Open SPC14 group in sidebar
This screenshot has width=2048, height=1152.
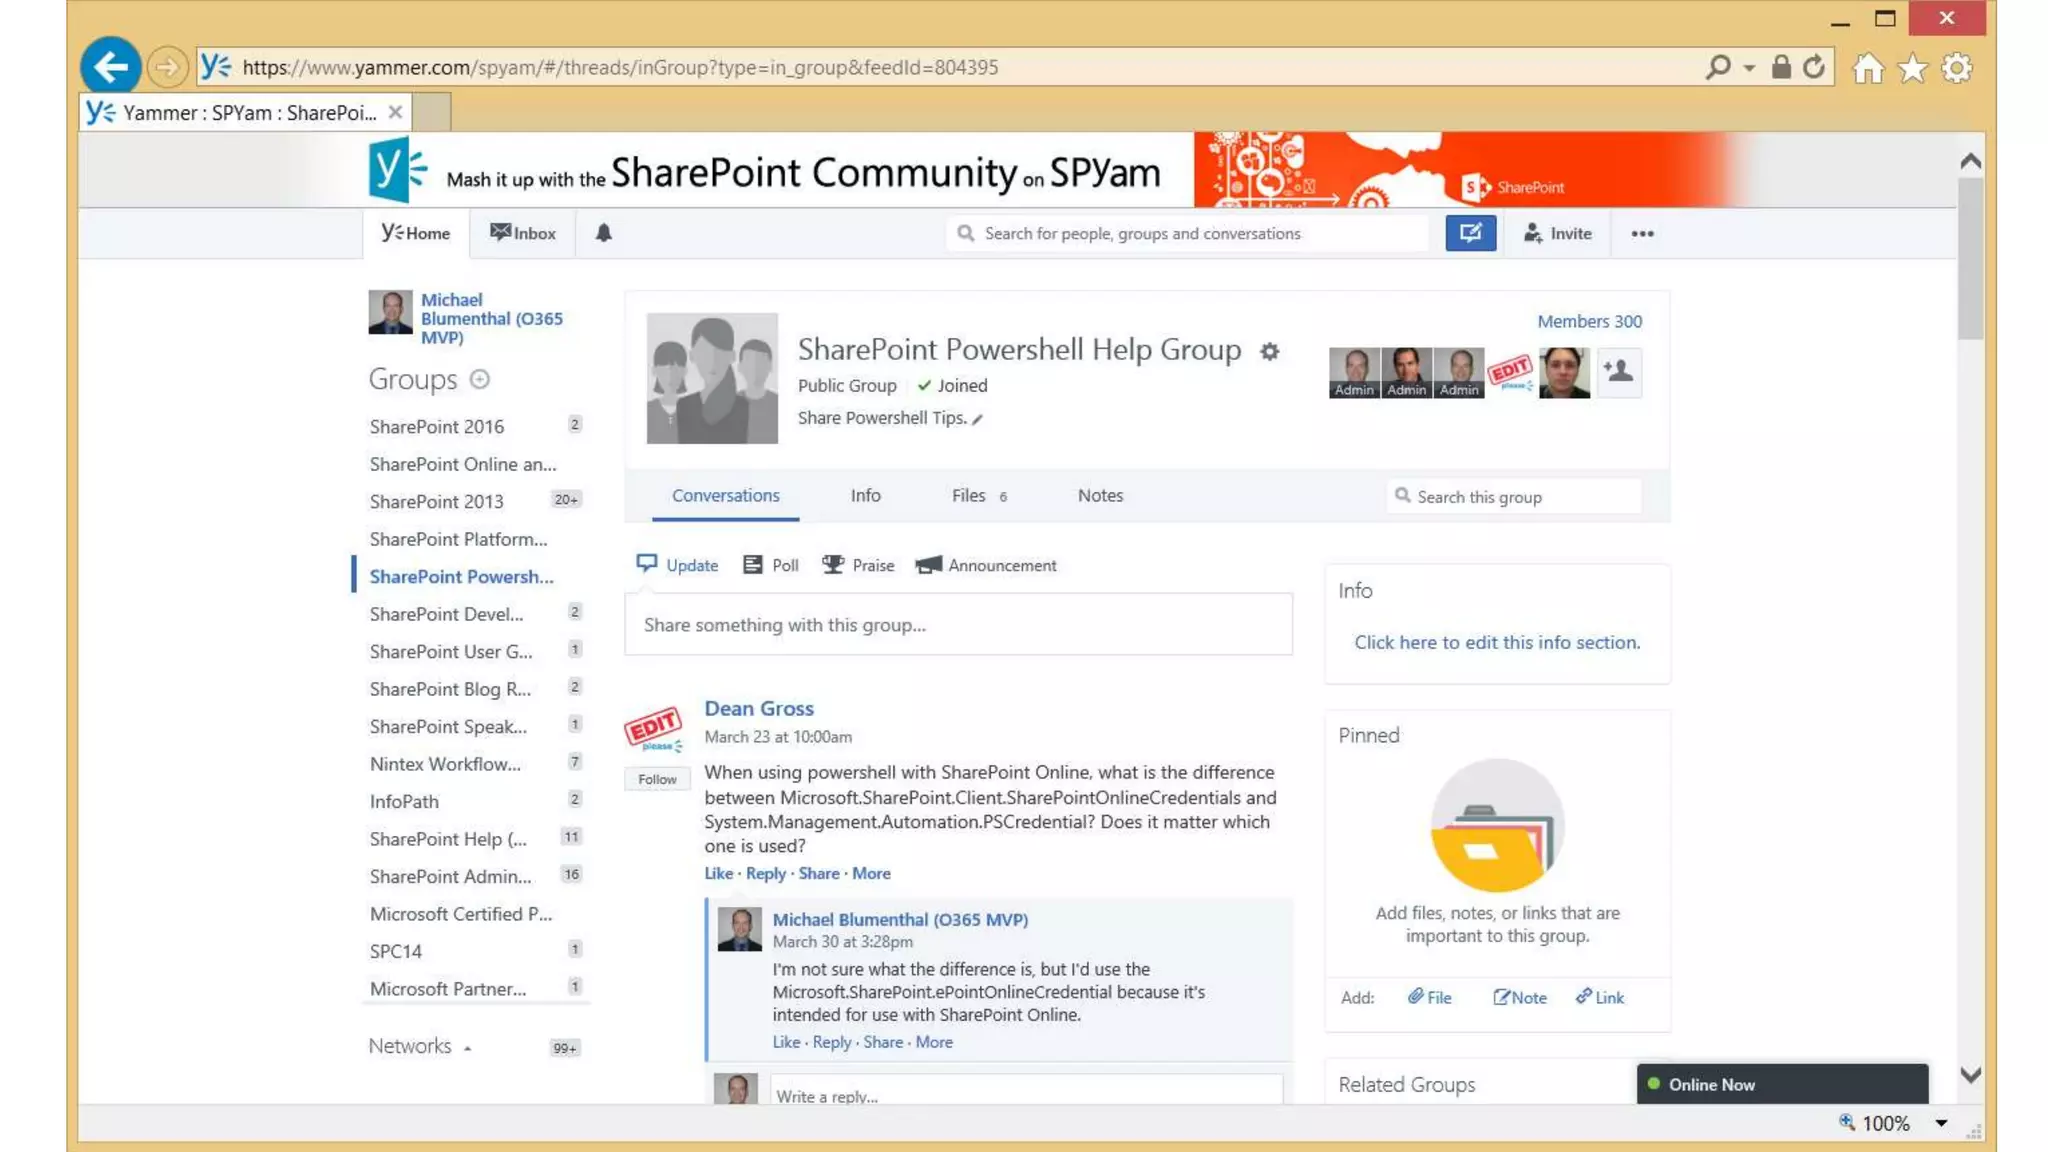[396, 951]
